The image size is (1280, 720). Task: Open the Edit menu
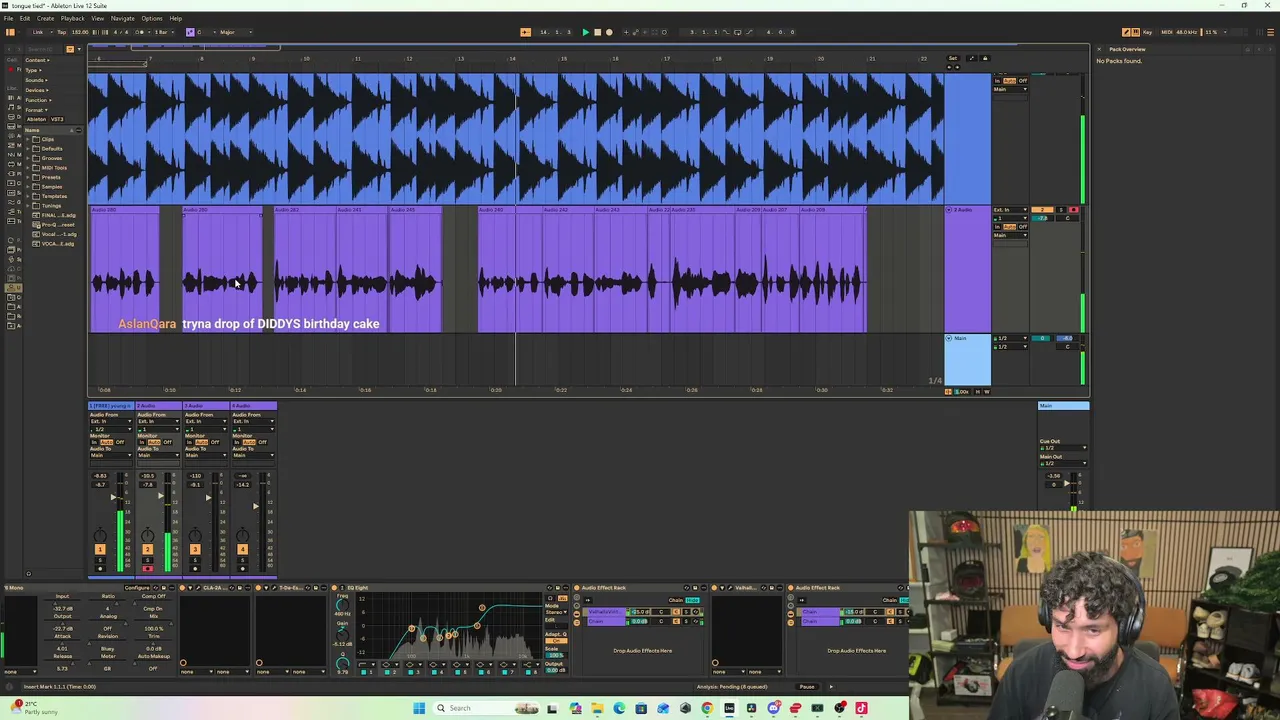(x=24, y=18)
